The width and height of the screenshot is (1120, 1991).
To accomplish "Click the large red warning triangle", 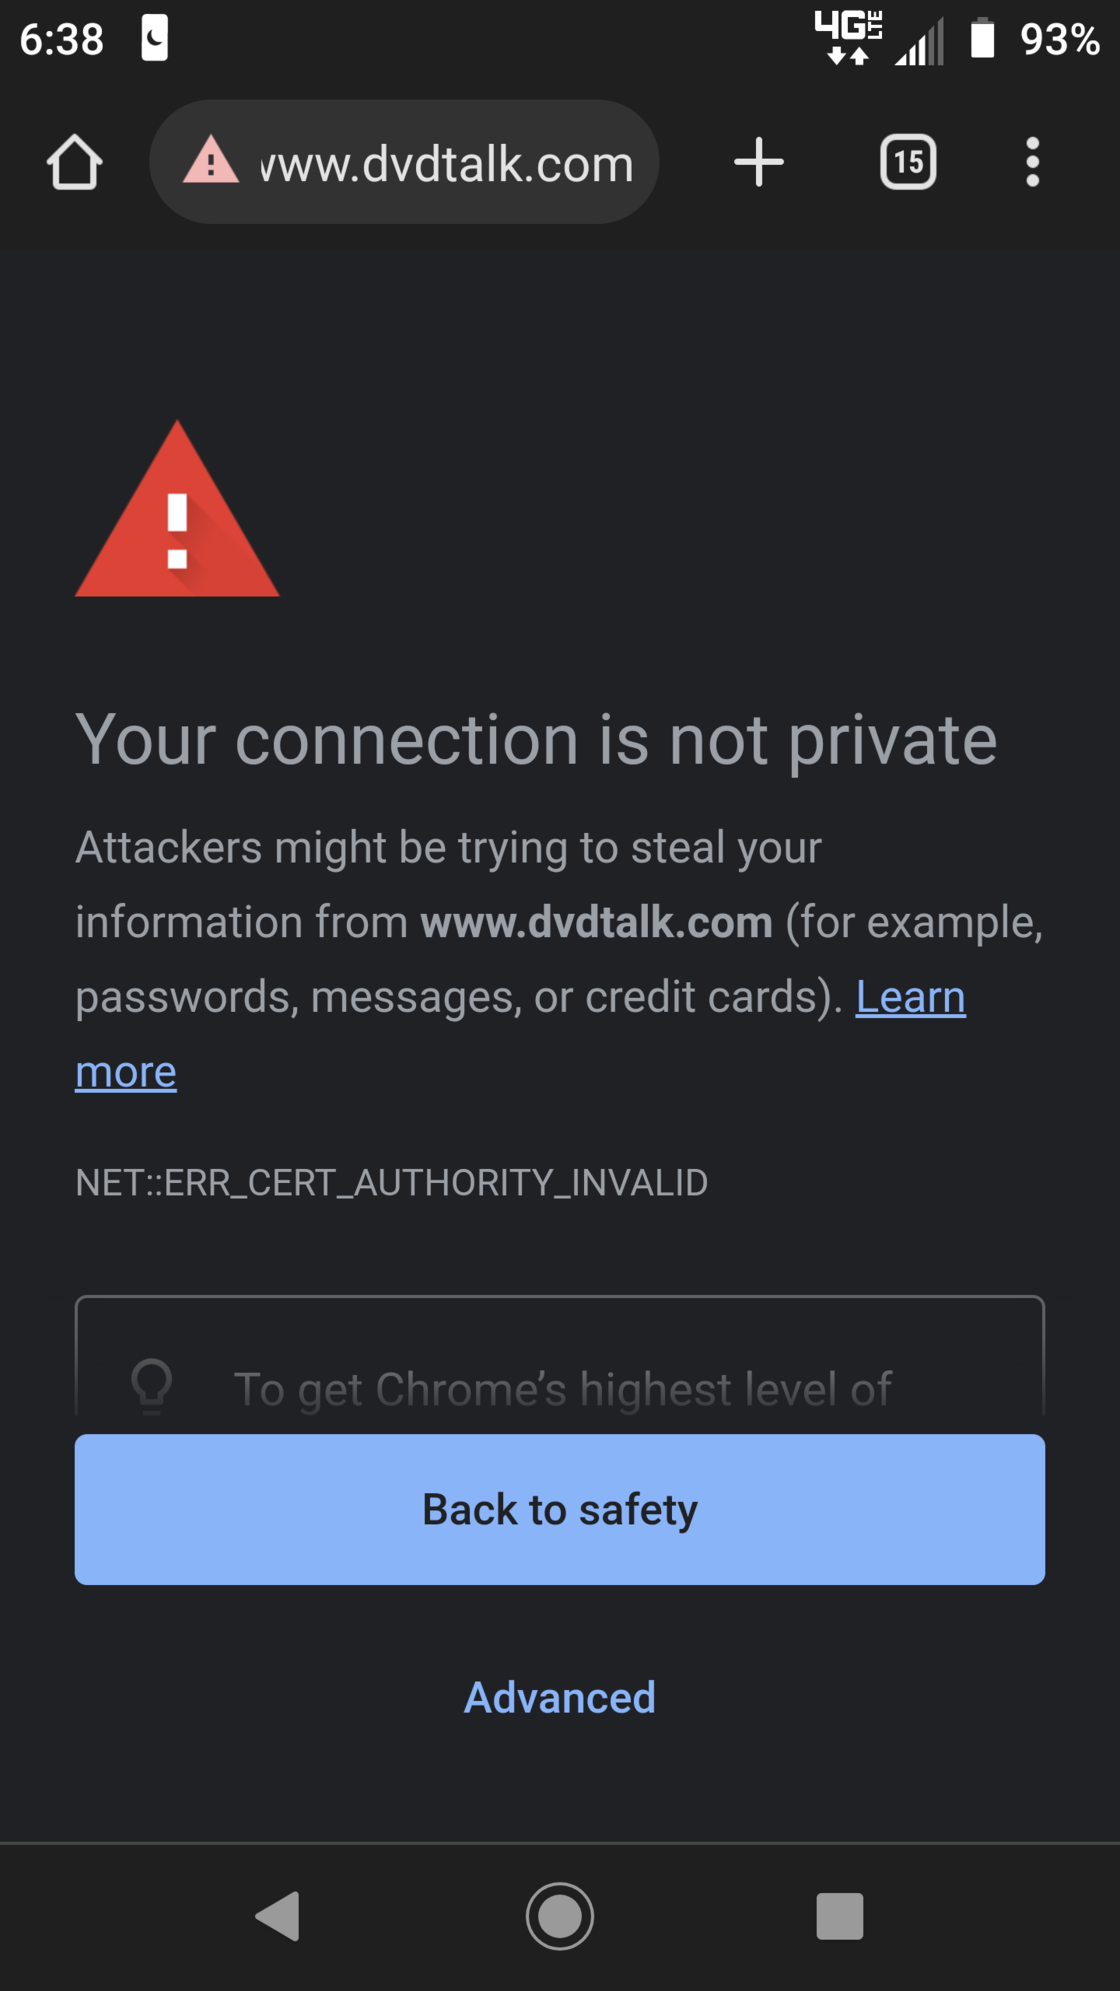I will (x=177, y=509).
